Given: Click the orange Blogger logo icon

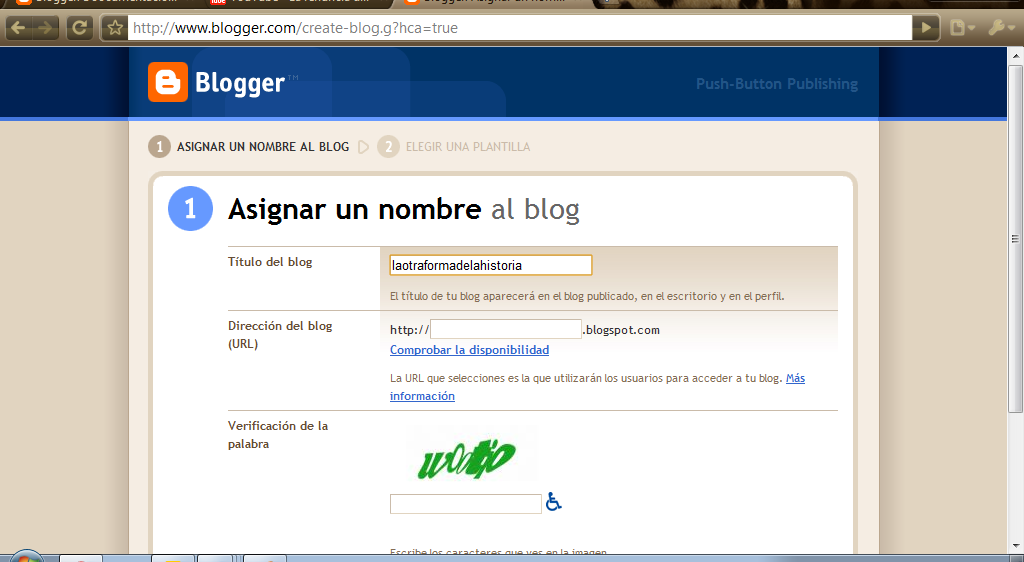Looking at the screenshot, I should [168, 82].
